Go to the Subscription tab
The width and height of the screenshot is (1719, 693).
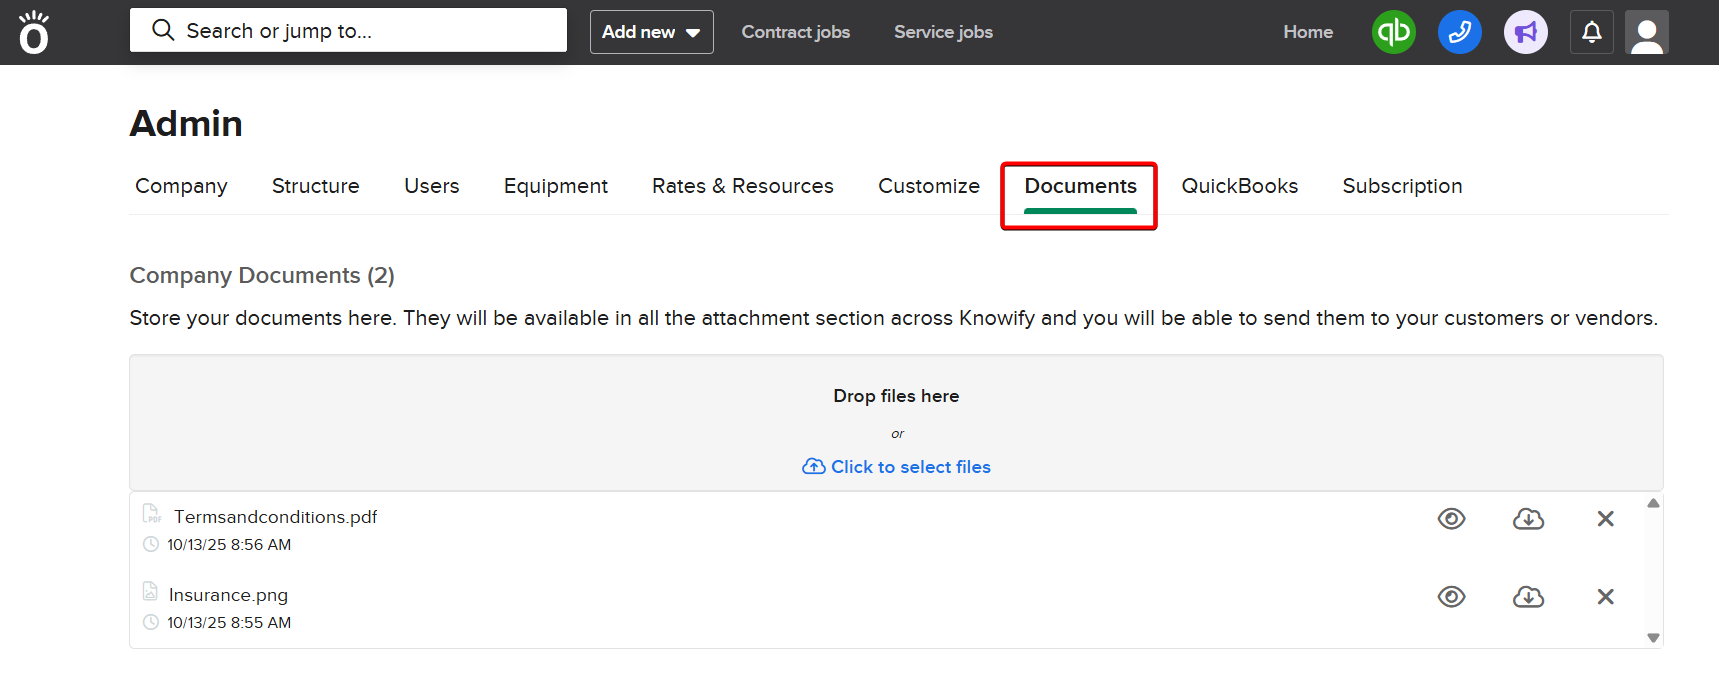1402,186
